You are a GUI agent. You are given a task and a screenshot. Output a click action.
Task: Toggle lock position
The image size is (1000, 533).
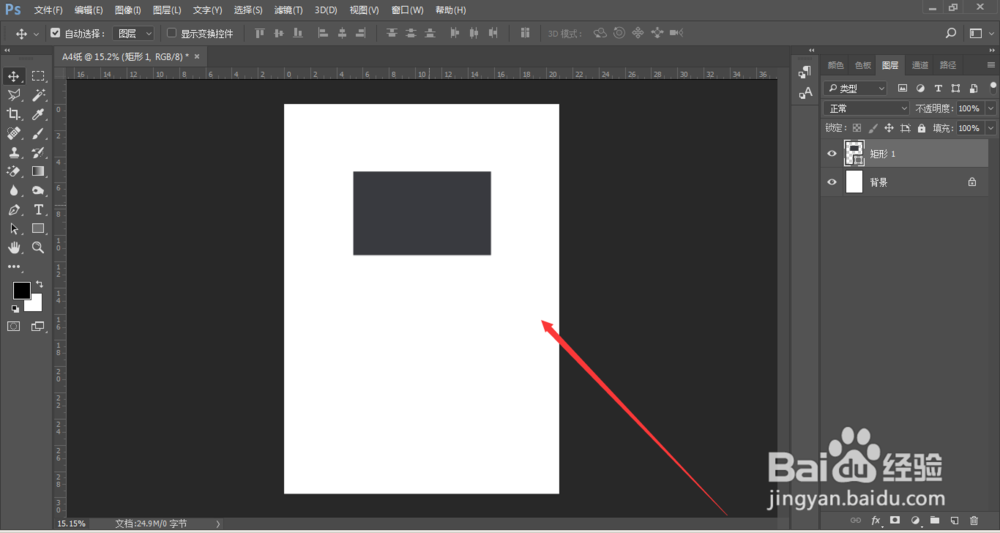coord(889,128)
